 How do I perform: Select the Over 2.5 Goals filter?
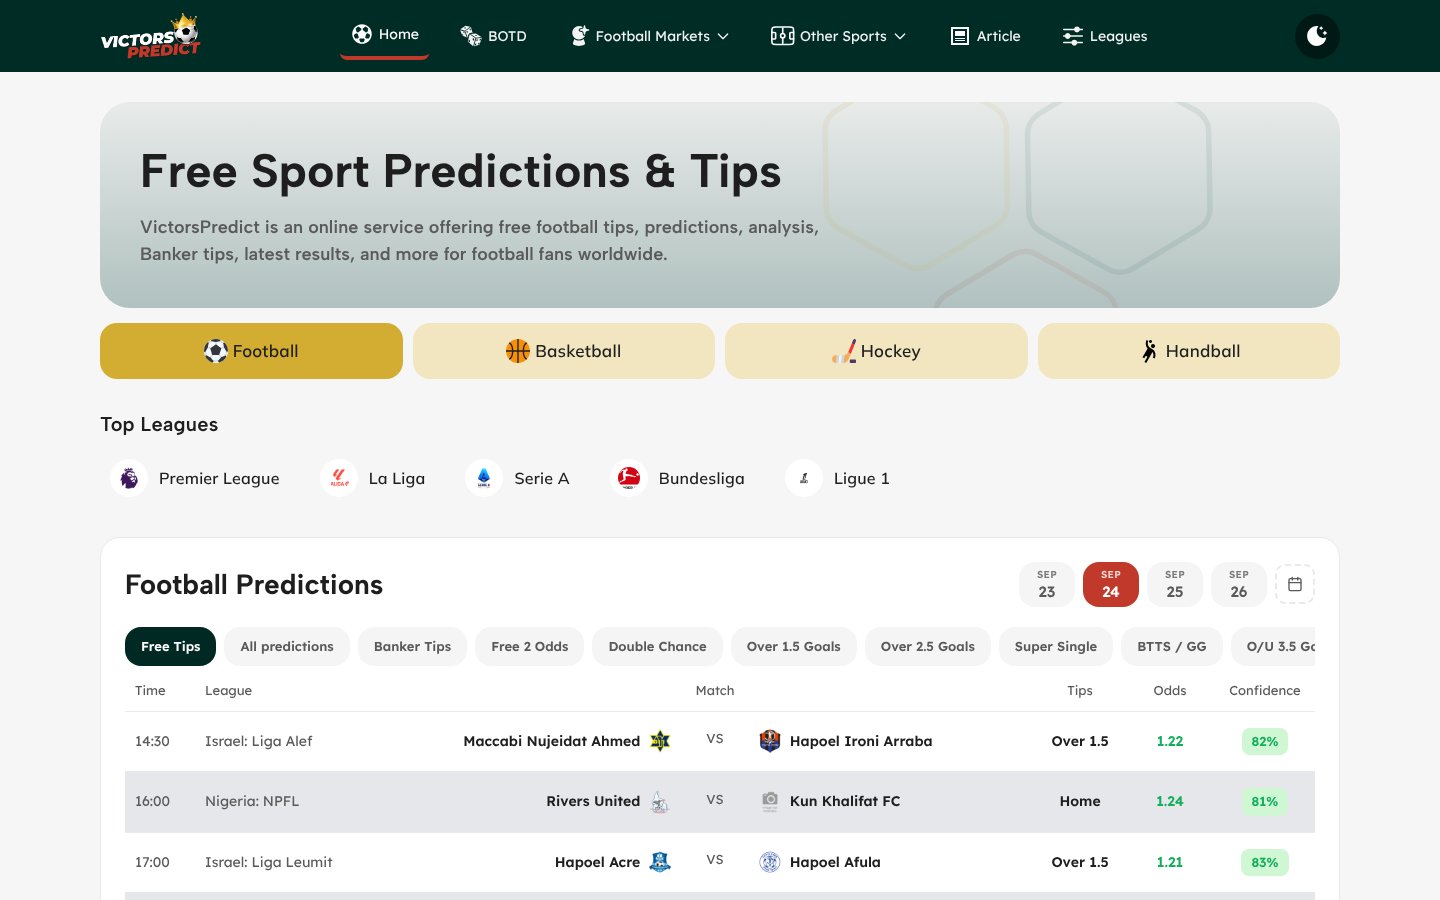point(928,646)
